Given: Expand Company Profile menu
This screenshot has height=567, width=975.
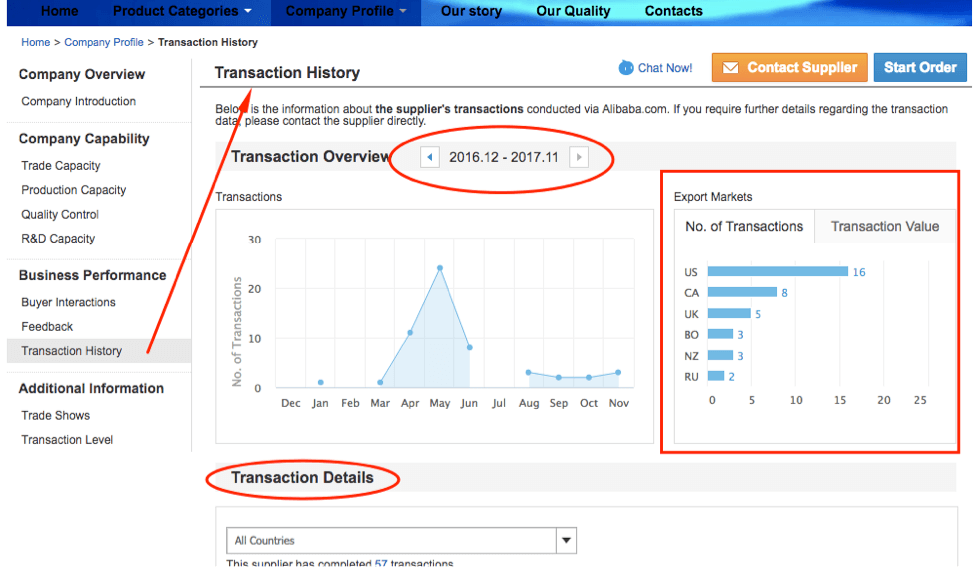Looking at the screenshot, I should click(x=346, y=11).
